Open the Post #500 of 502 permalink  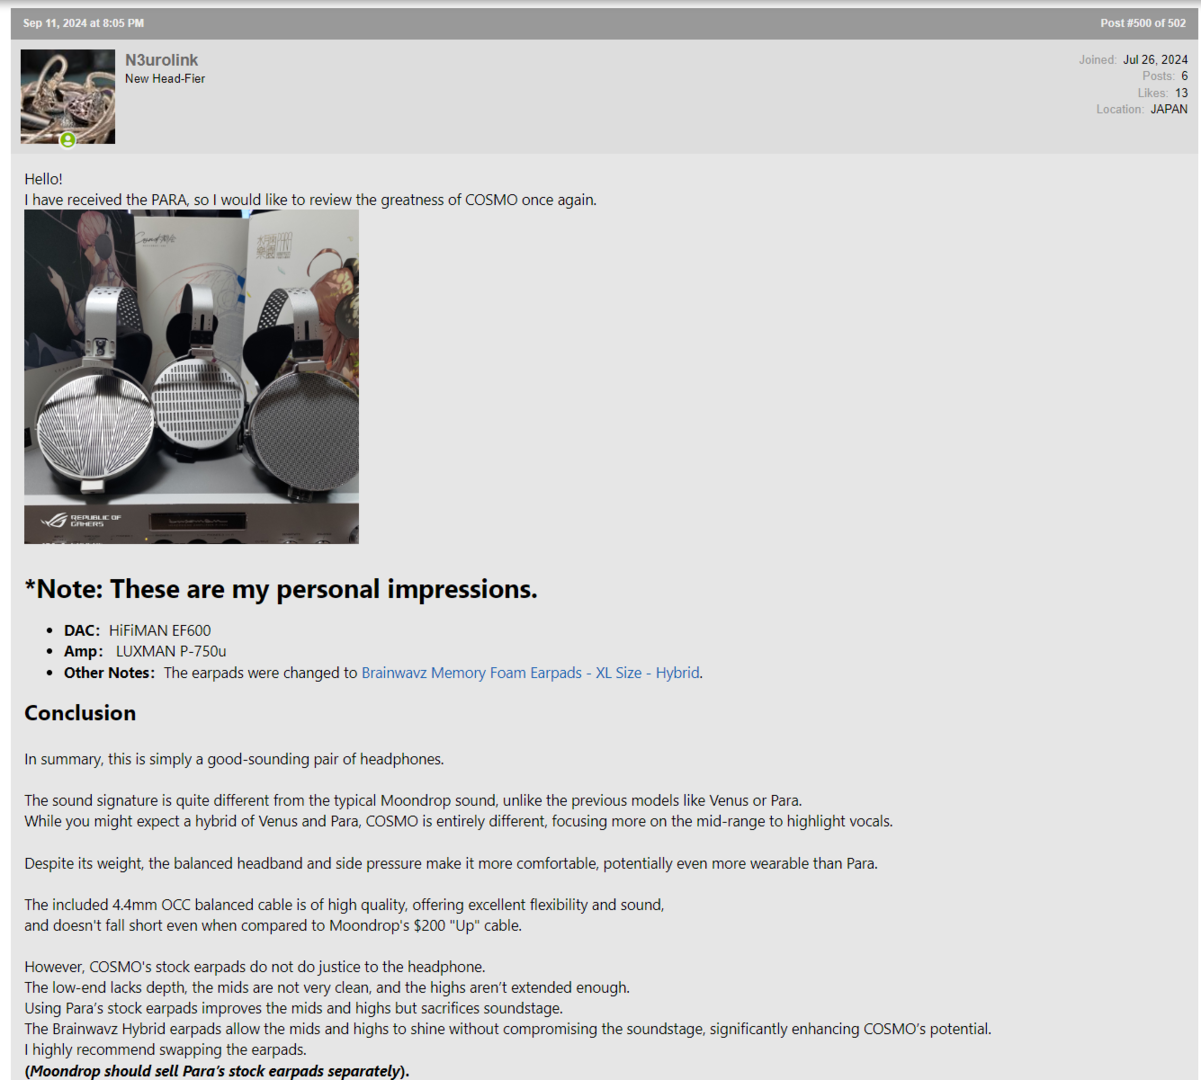1143,23
